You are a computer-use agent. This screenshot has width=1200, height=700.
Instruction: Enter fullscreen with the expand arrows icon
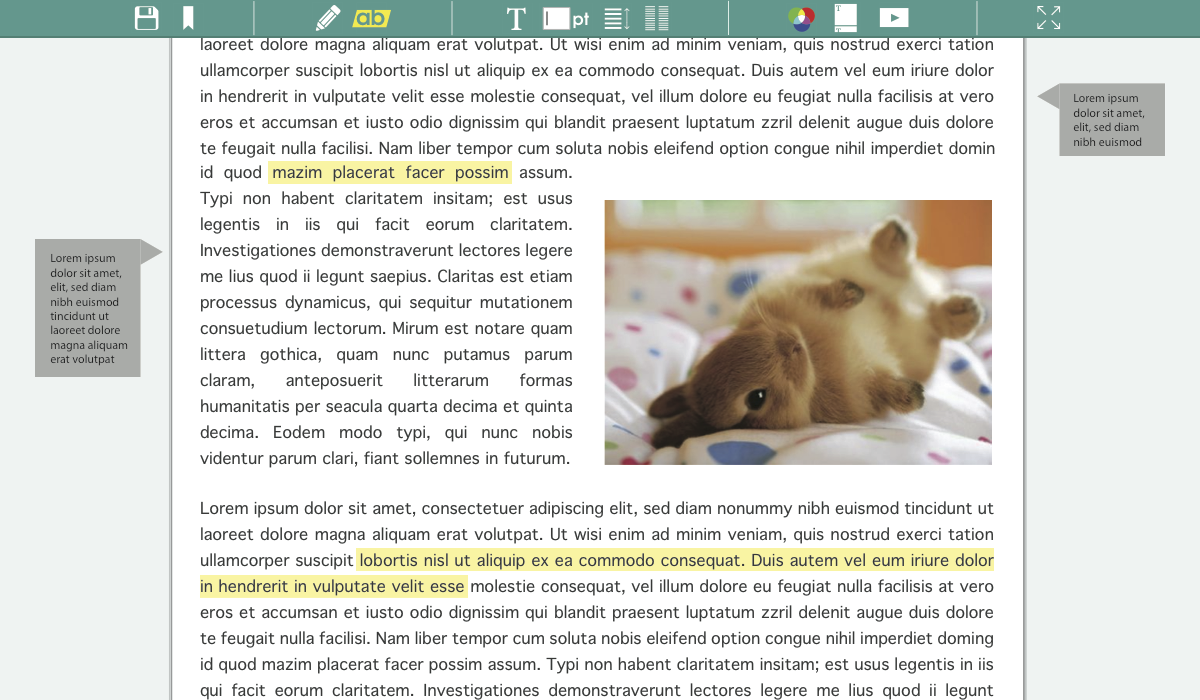pos(1048,18)
